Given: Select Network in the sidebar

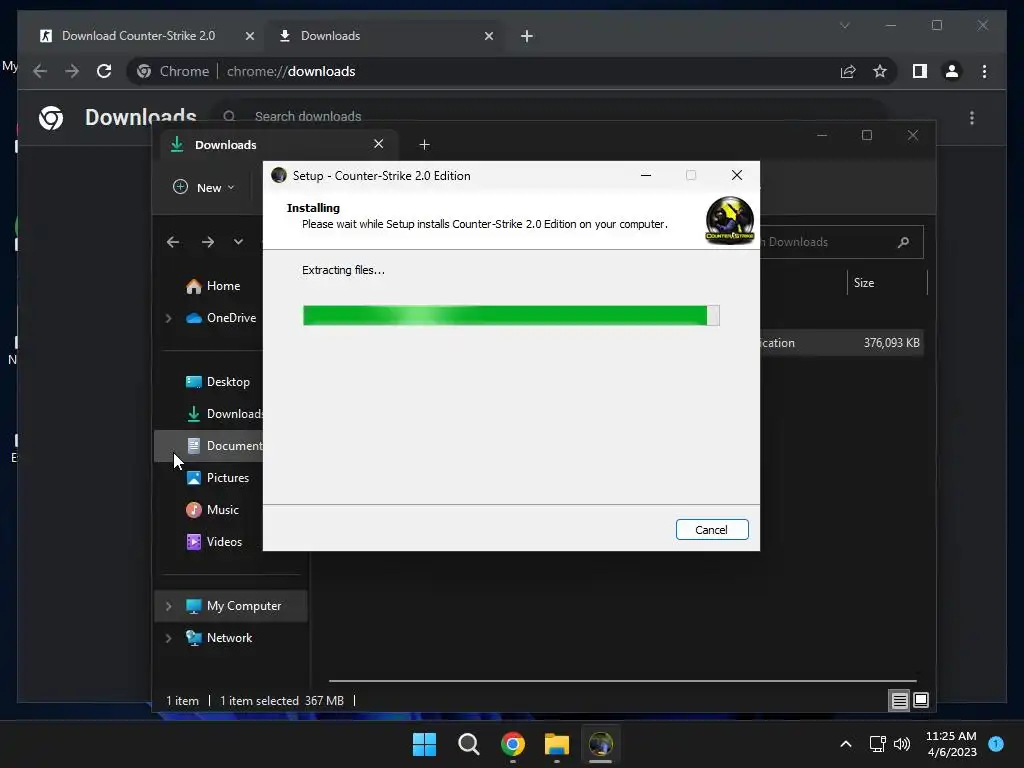Looking at the screenshot, I should click(x=219, y=638).
